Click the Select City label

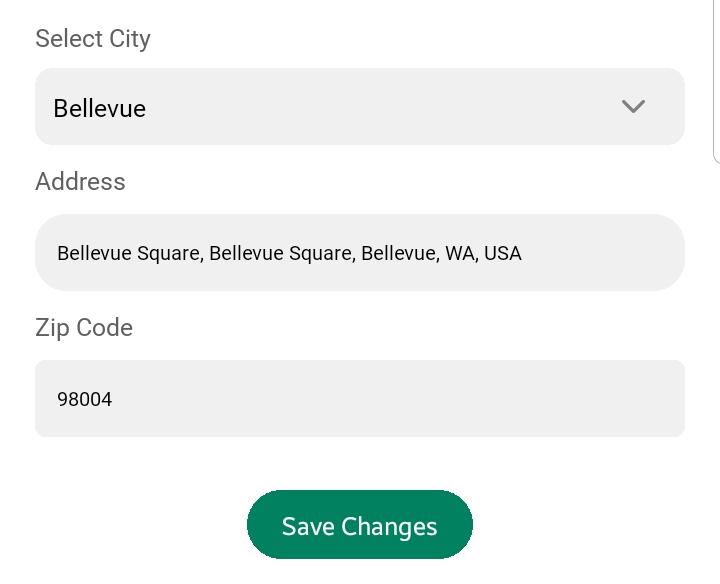pyautogui.click(x=93, y=39)
